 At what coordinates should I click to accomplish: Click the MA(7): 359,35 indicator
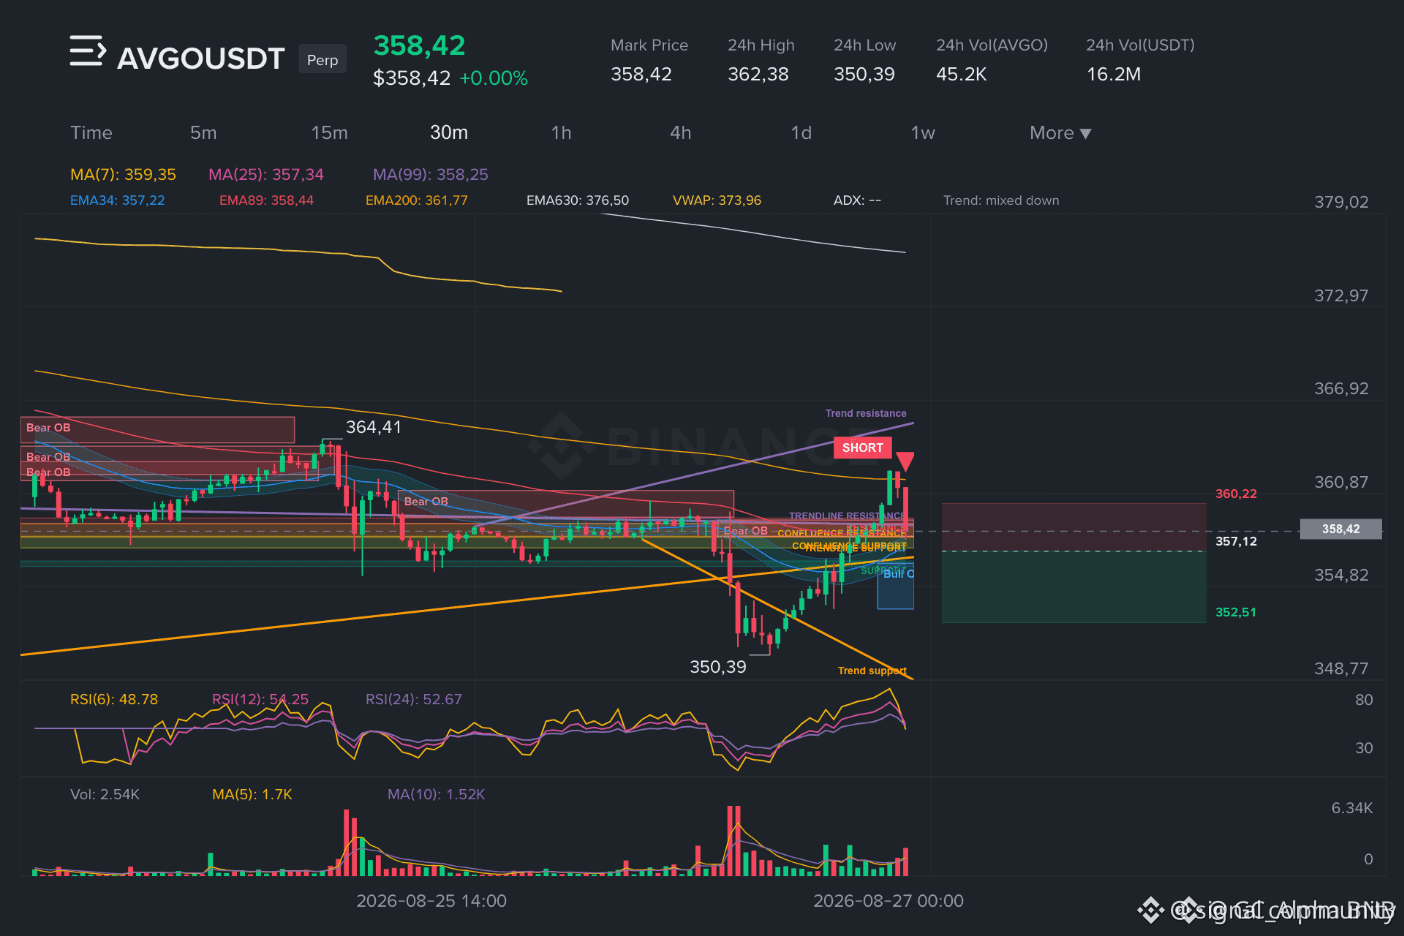tap(123, 174)
